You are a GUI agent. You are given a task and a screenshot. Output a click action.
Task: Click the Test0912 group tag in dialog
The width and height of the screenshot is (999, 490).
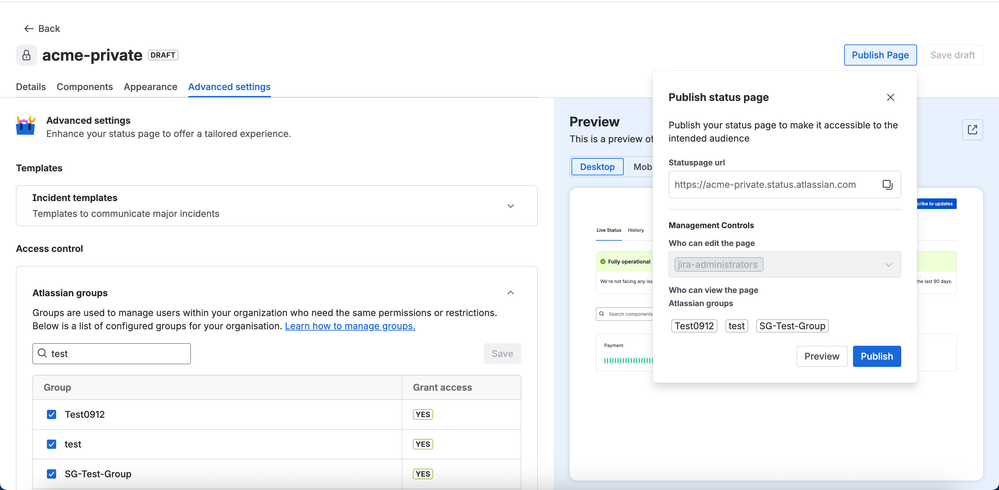(694, 326)
